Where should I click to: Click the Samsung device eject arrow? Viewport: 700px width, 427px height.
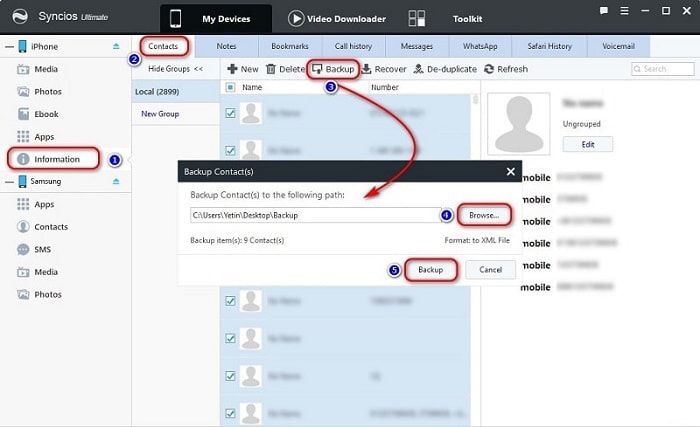click(116, 181)
